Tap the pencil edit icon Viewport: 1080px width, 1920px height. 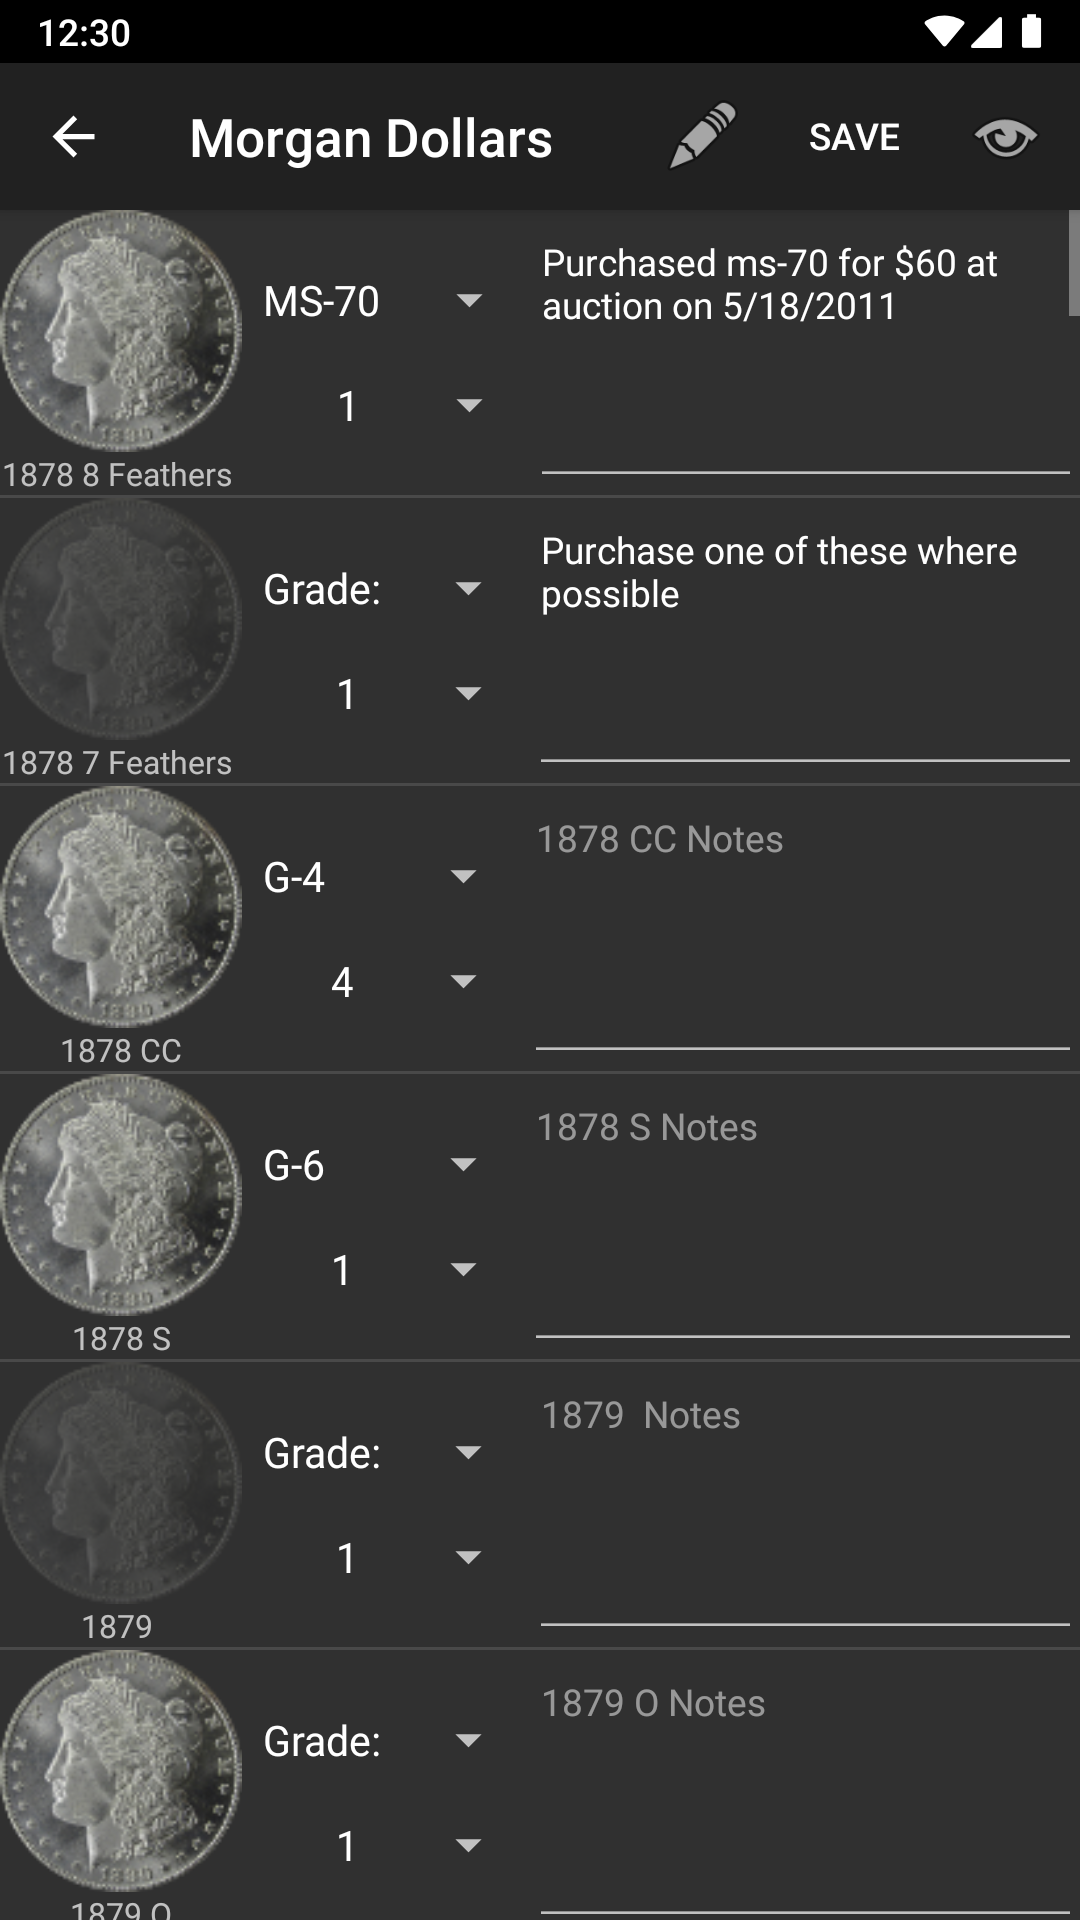coord(701,137)
